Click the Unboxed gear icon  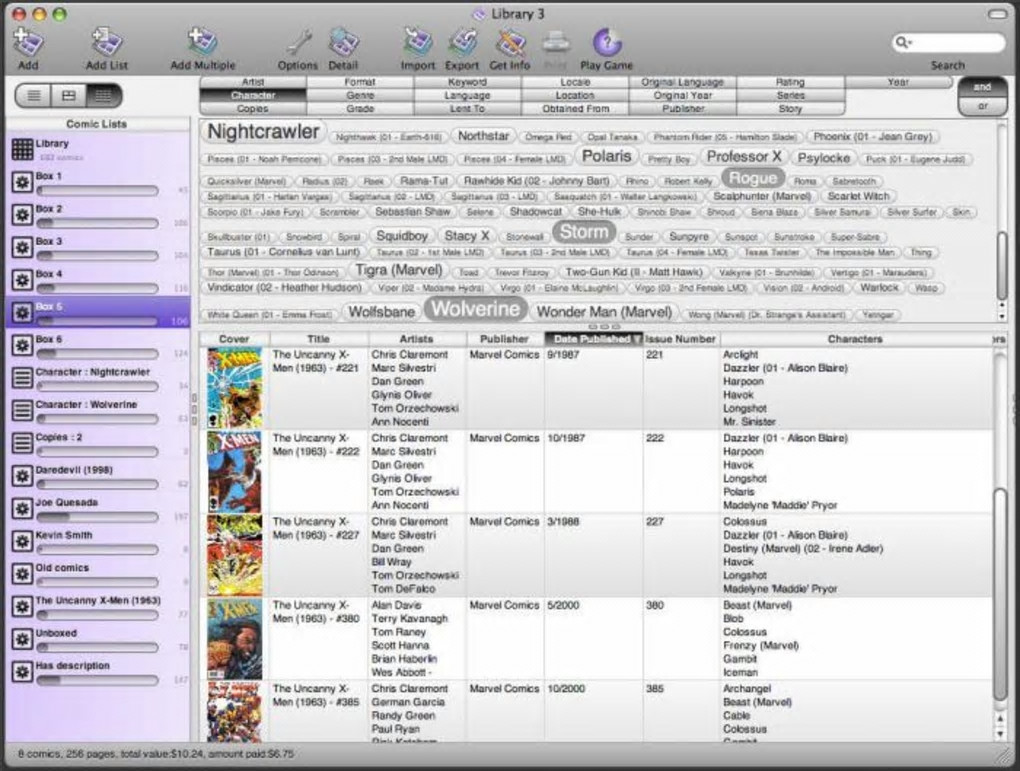[22, 639]
